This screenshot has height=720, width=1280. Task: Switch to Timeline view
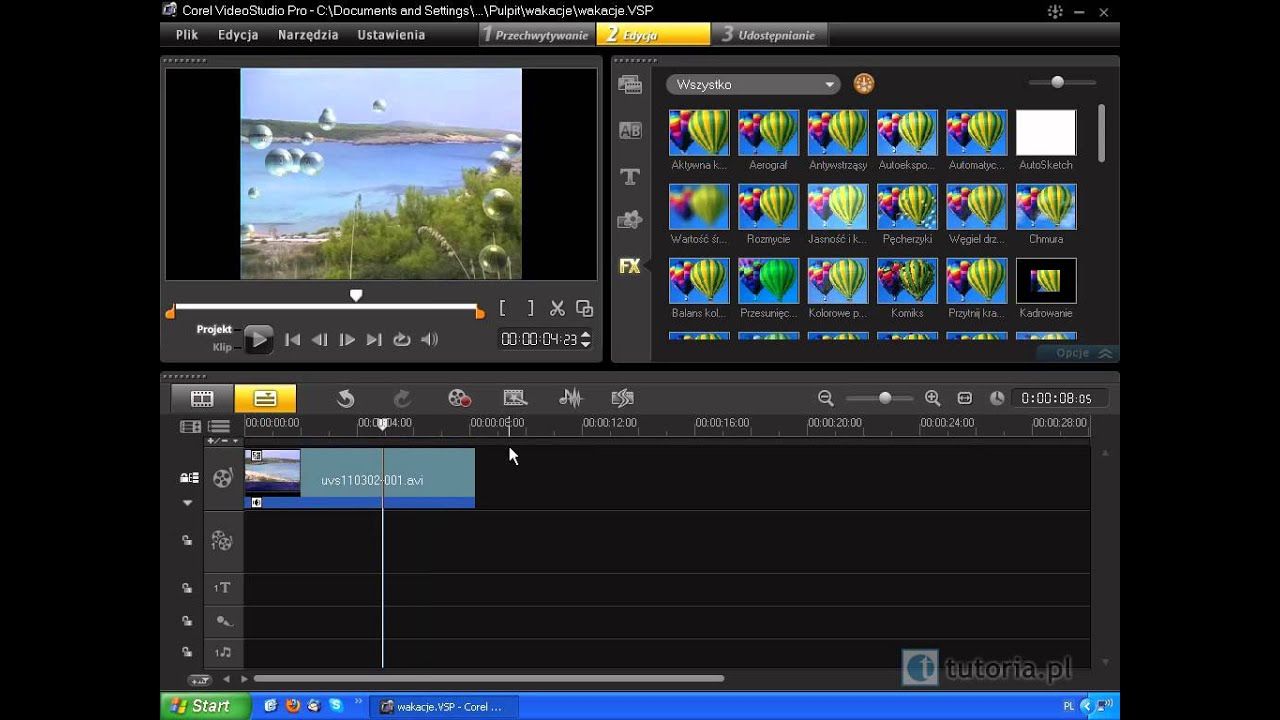tap(265, 398)
